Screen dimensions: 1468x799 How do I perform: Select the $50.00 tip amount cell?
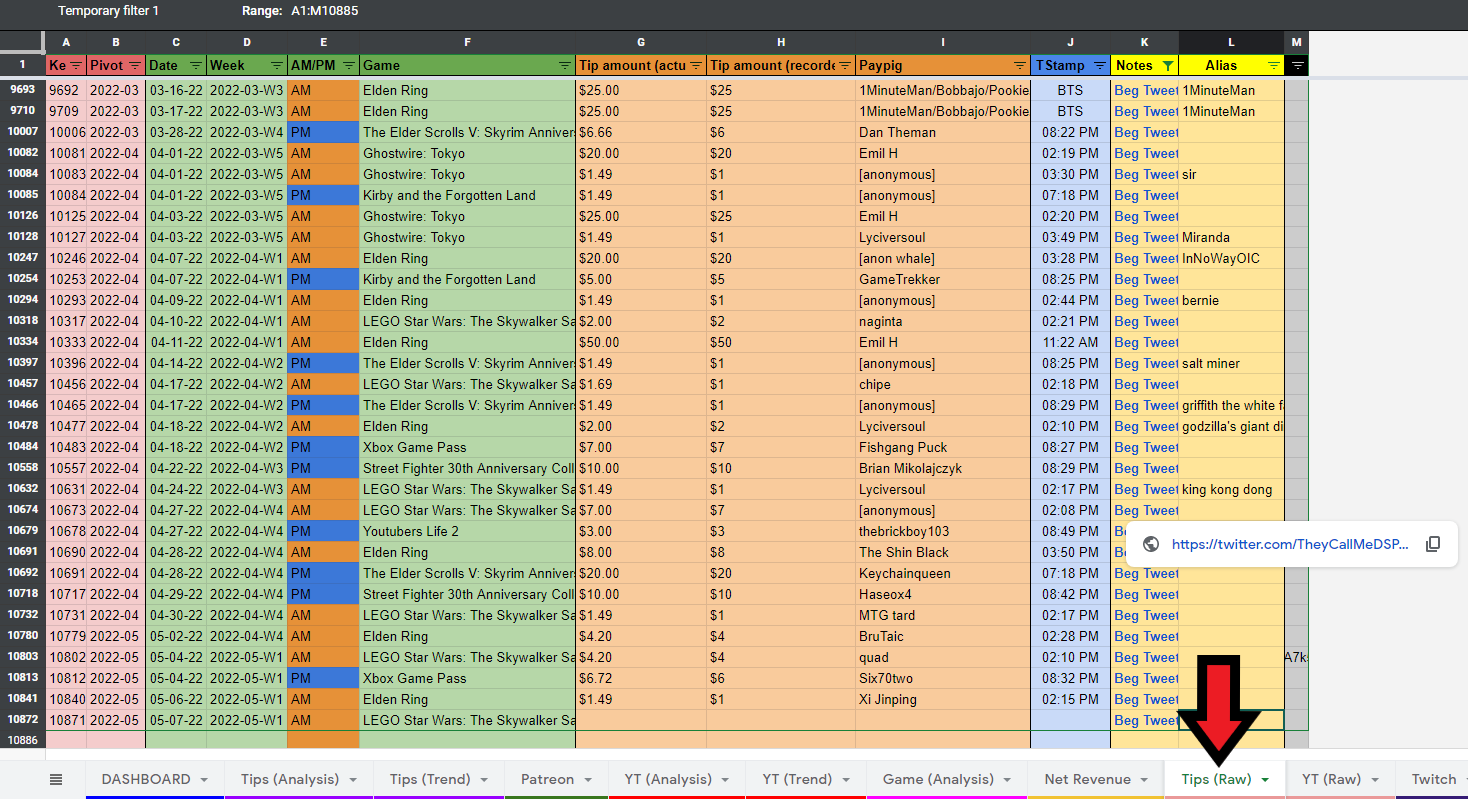tap(641, 342)
